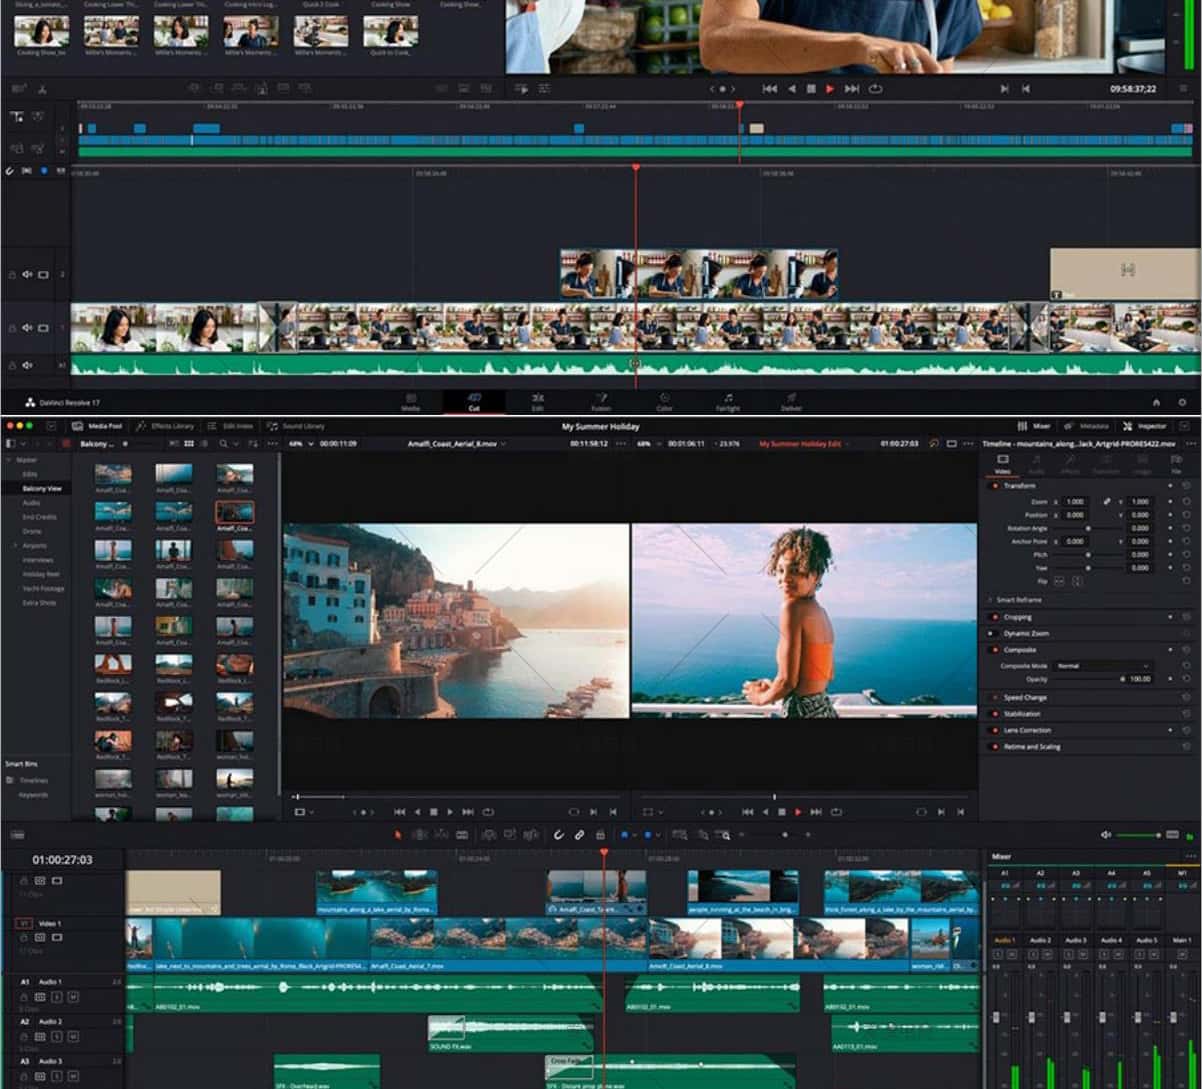Screen dimensions: 1202x1089
Task: Switch to the Fairlight page tab
Action: point(728,402)
